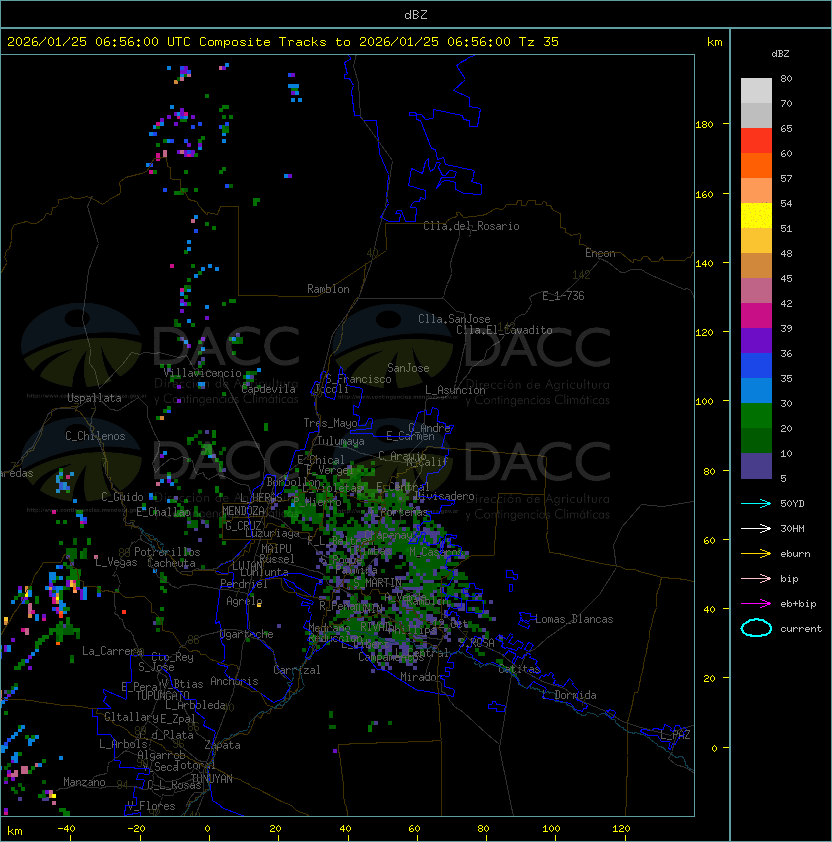Screen dimensions: 832x842
Task: Click the 'Mirador' place label
Action: click(x=421, y=677)
